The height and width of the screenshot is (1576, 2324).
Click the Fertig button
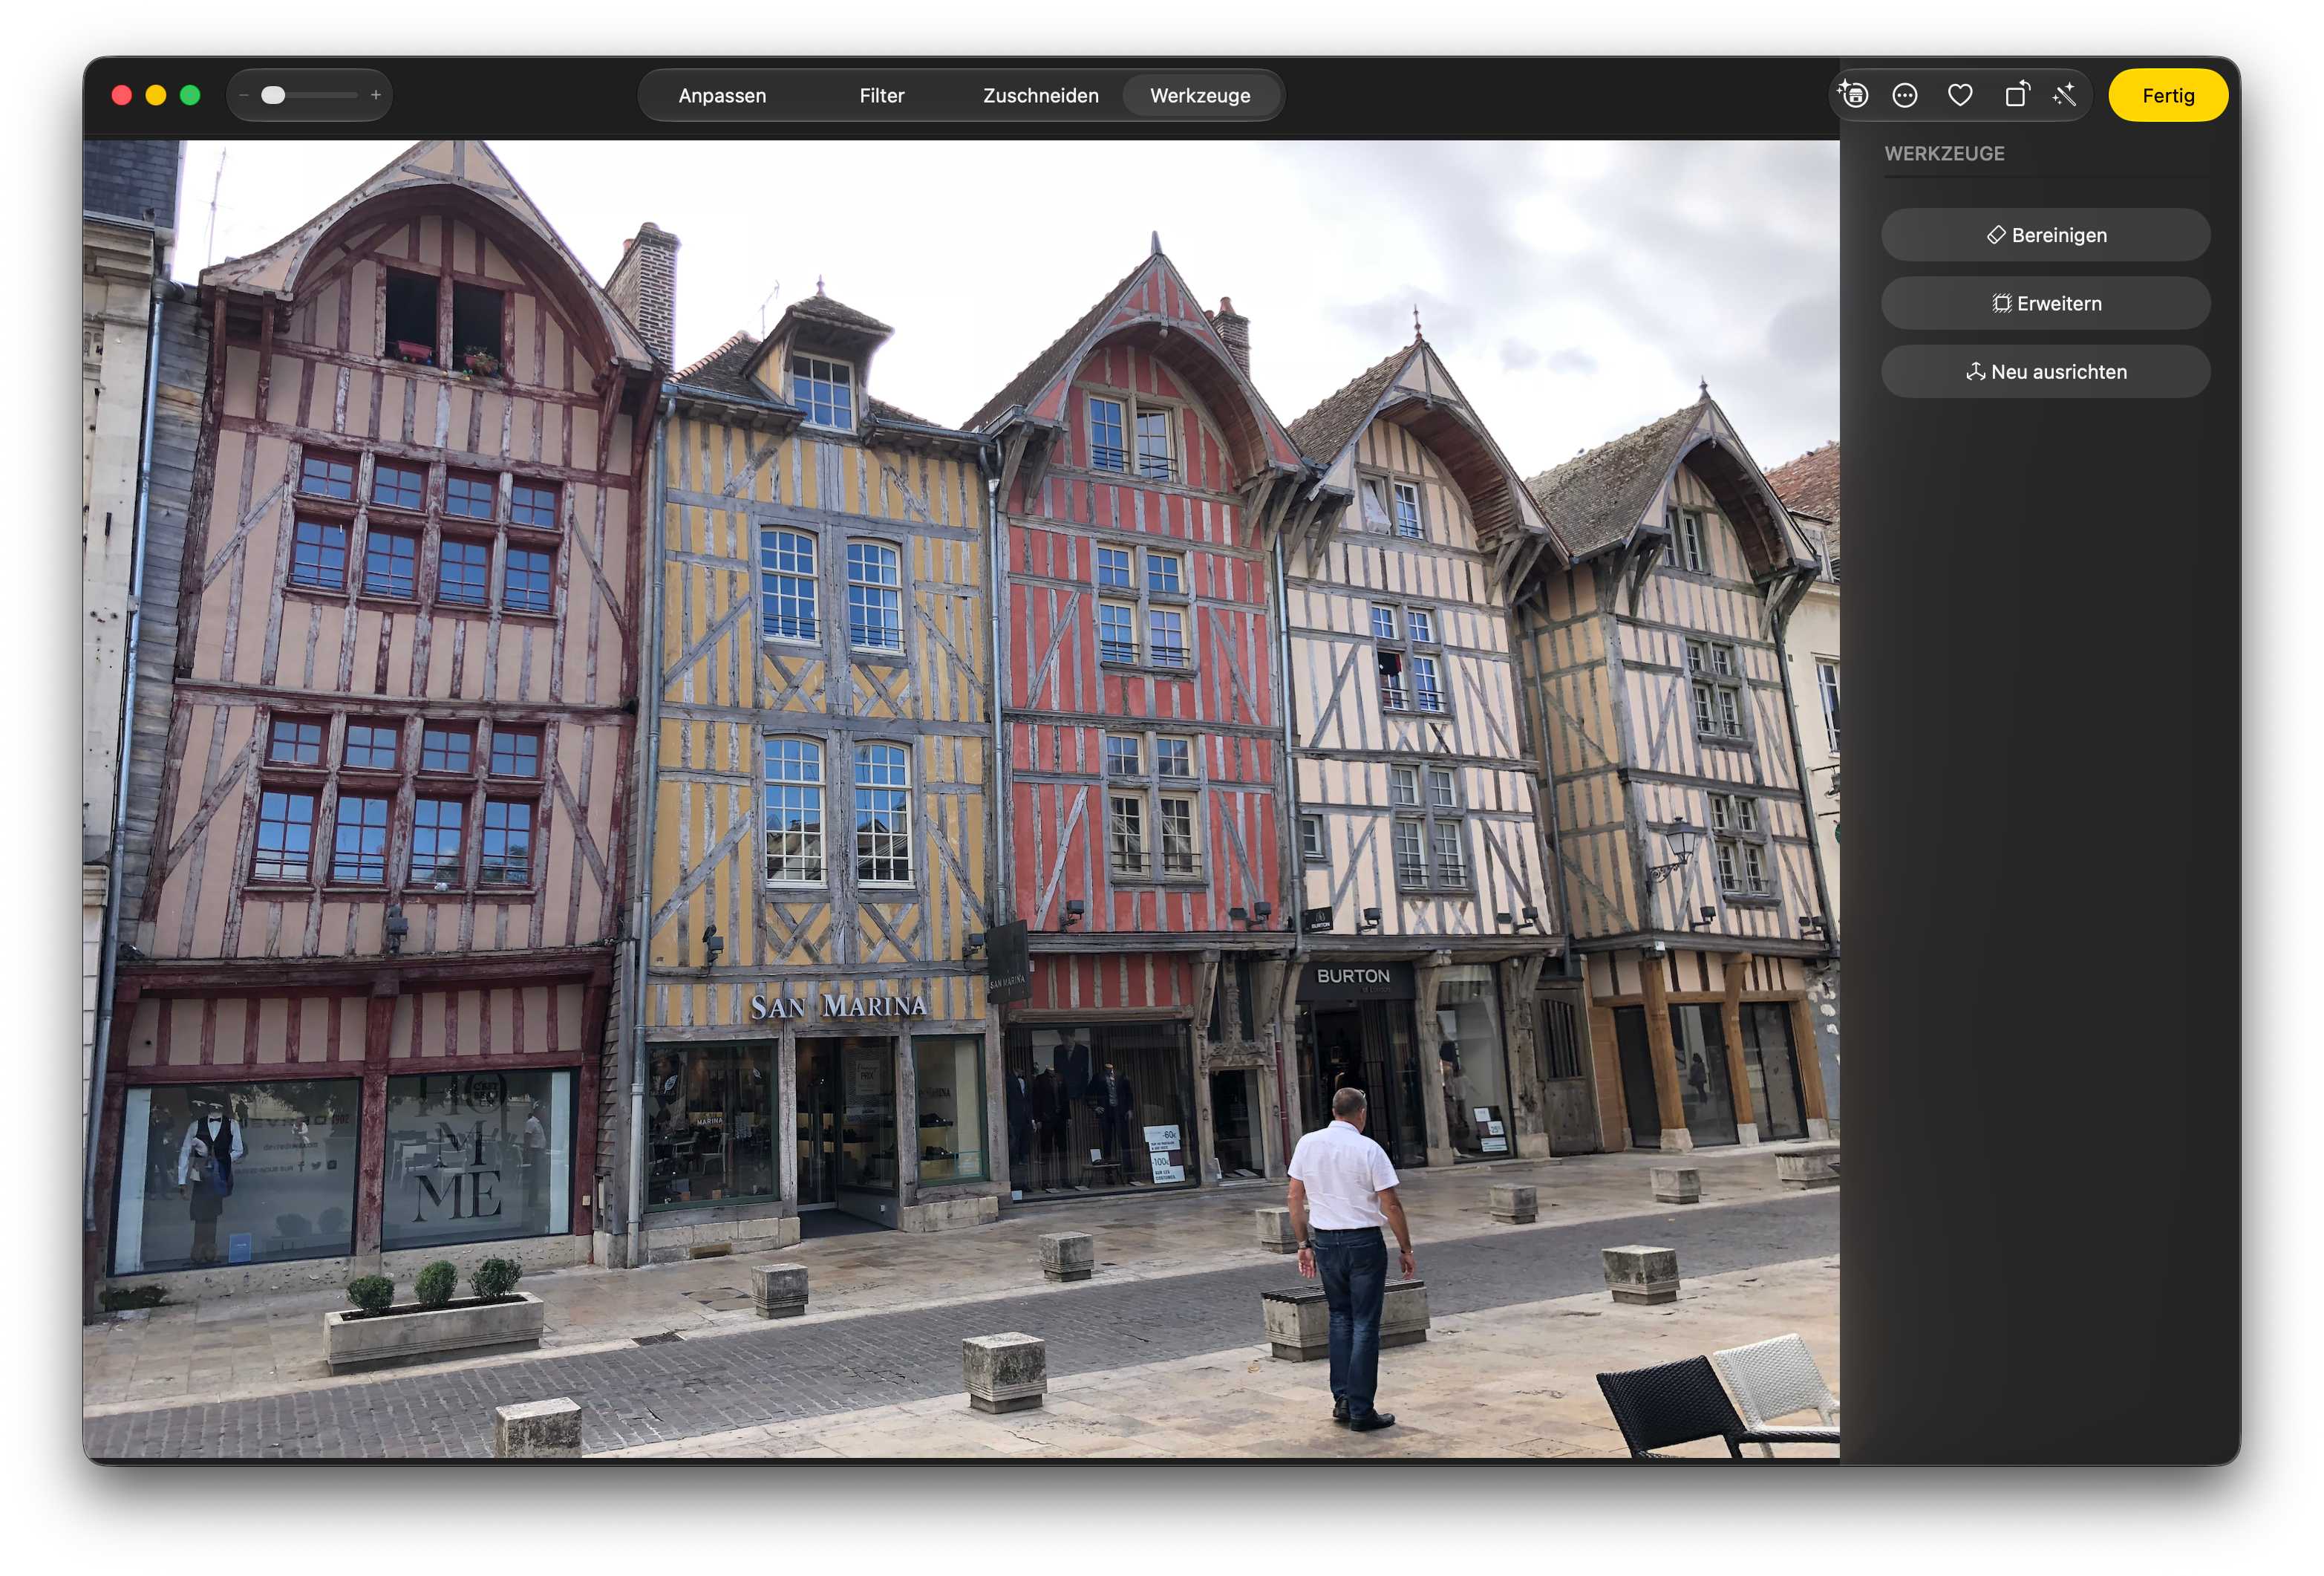click(x=2168, y=95)
